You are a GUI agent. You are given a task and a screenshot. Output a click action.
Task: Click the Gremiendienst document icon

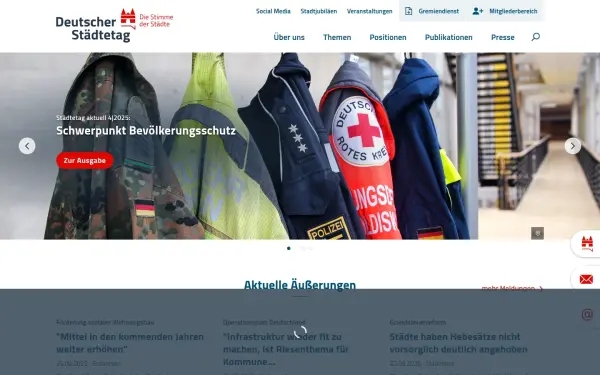pyautogui.click(x=408, y=11)
